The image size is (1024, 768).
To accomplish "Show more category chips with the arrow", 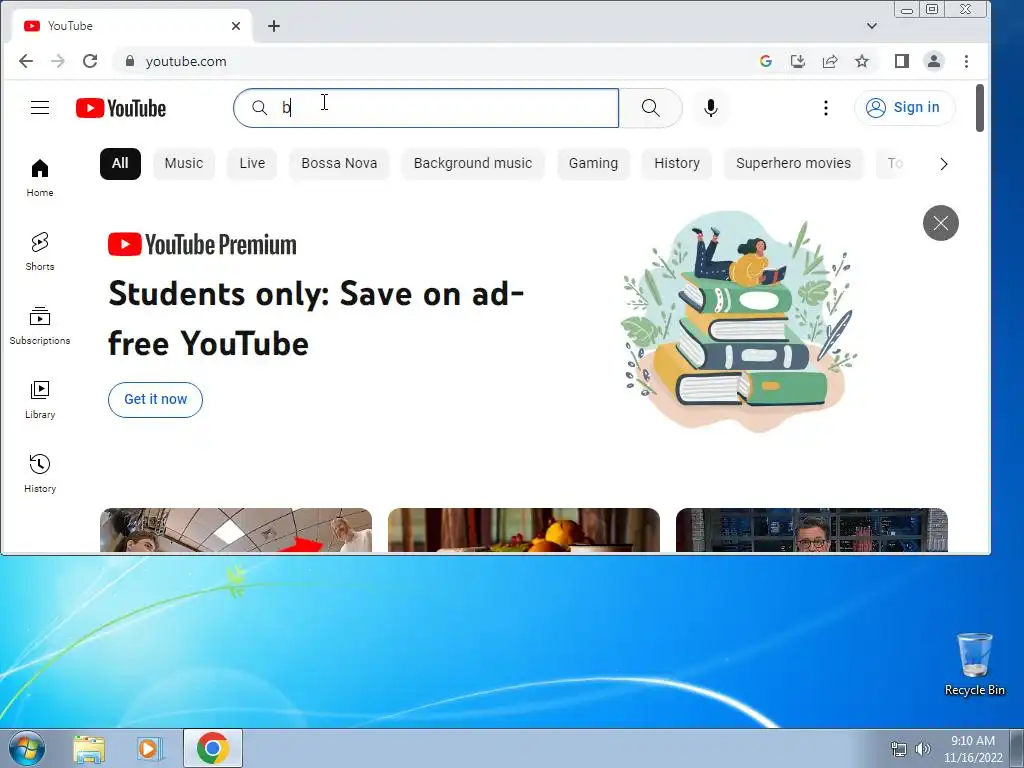I will (x=943, y=164).
